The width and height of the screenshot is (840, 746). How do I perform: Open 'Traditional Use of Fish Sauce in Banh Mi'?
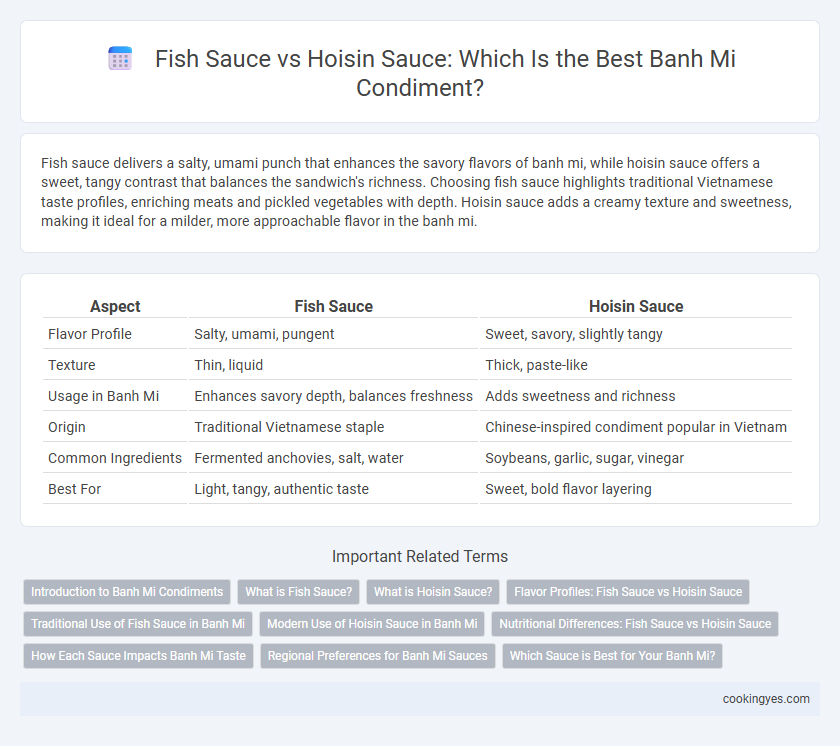tap(138, 624)
